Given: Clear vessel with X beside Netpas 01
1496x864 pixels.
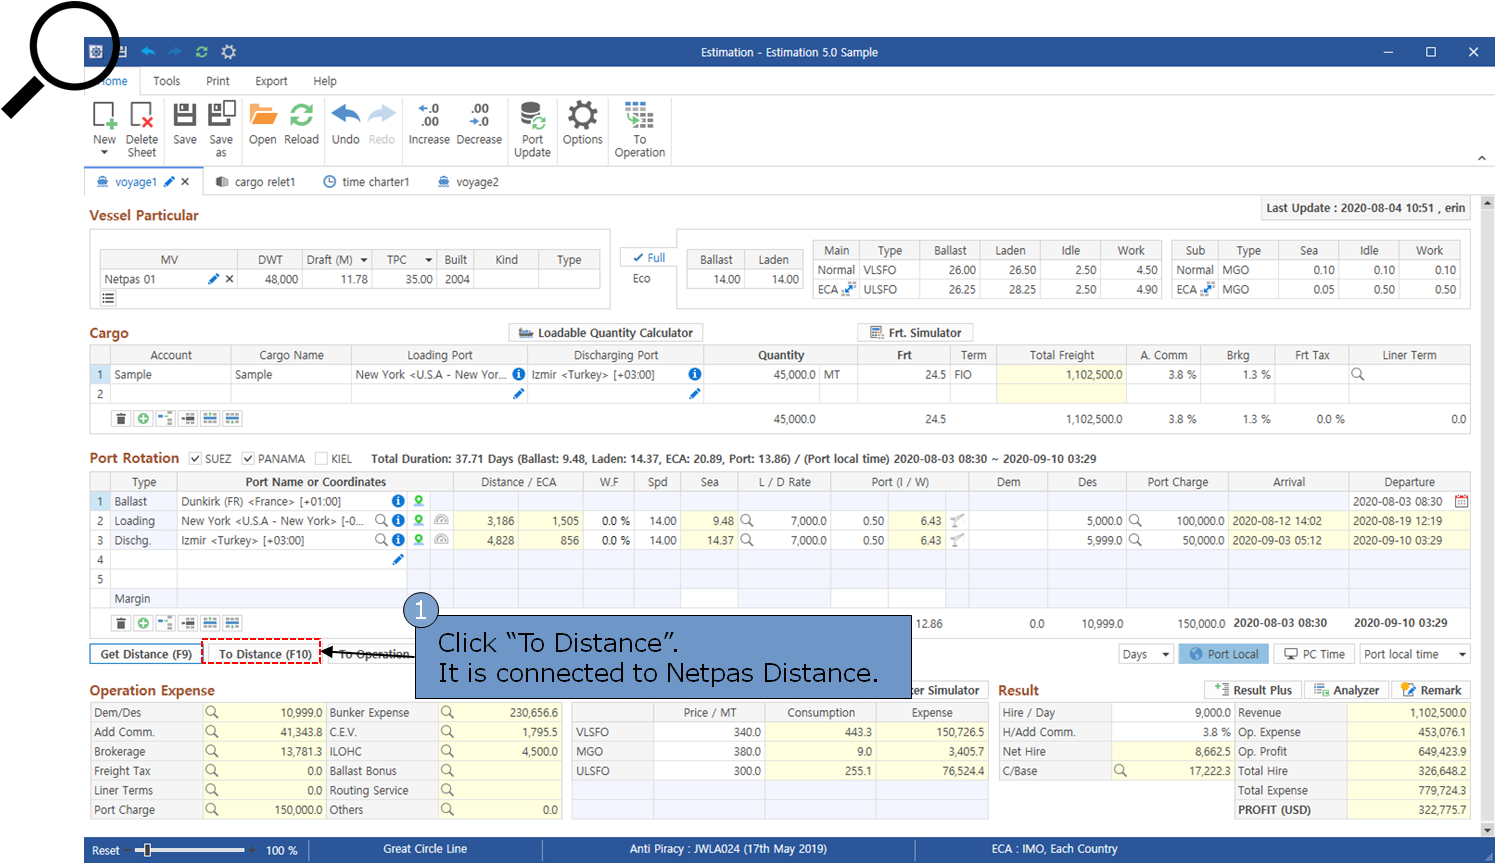Looking at the screenshot, I should (x=229, y=280).
